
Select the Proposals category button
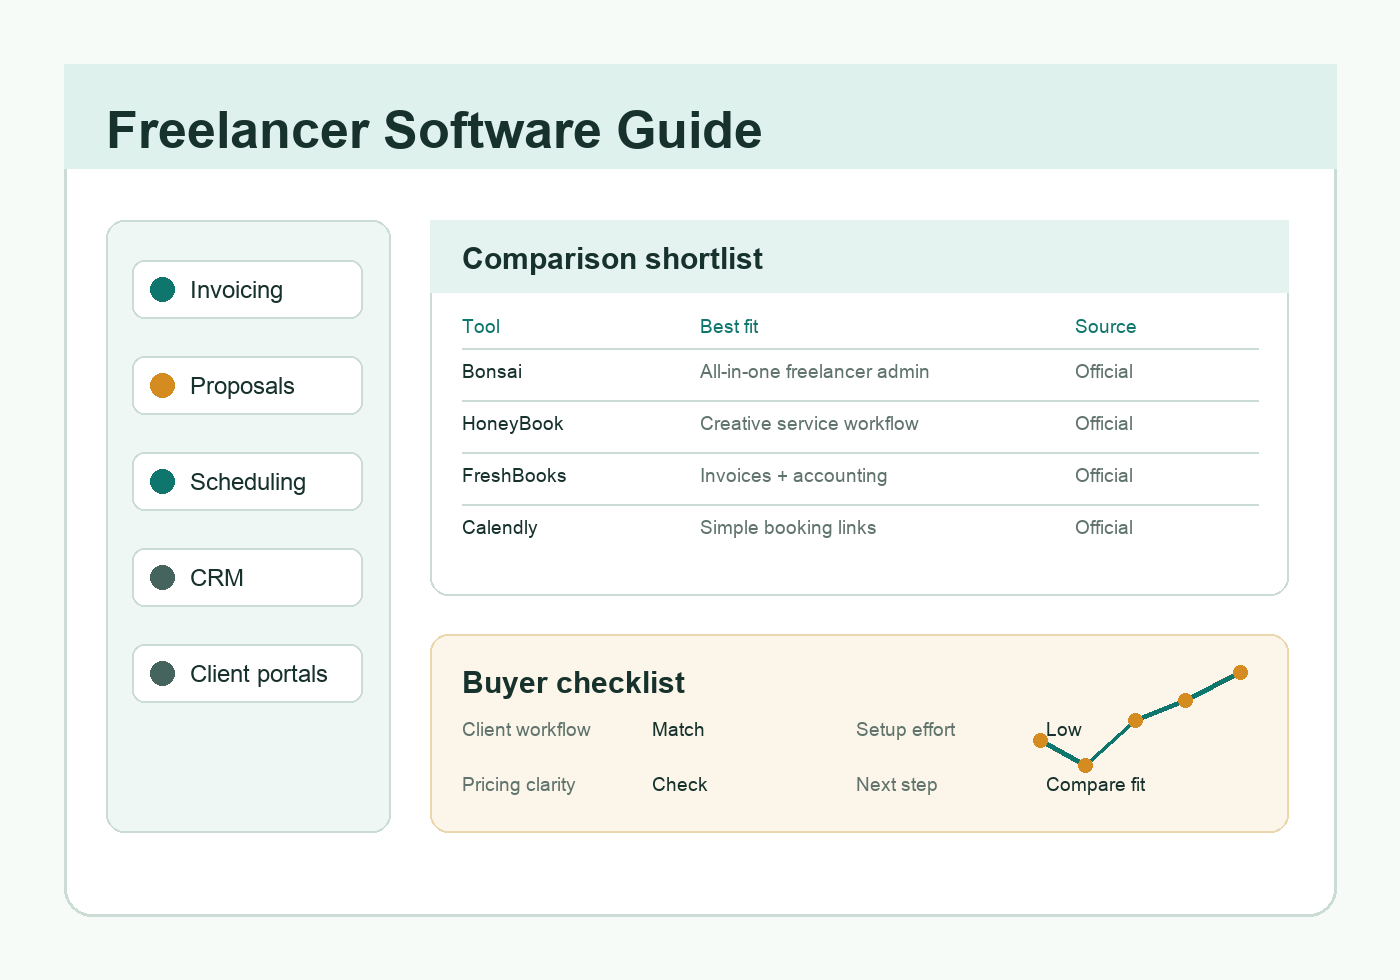[247, 386]
